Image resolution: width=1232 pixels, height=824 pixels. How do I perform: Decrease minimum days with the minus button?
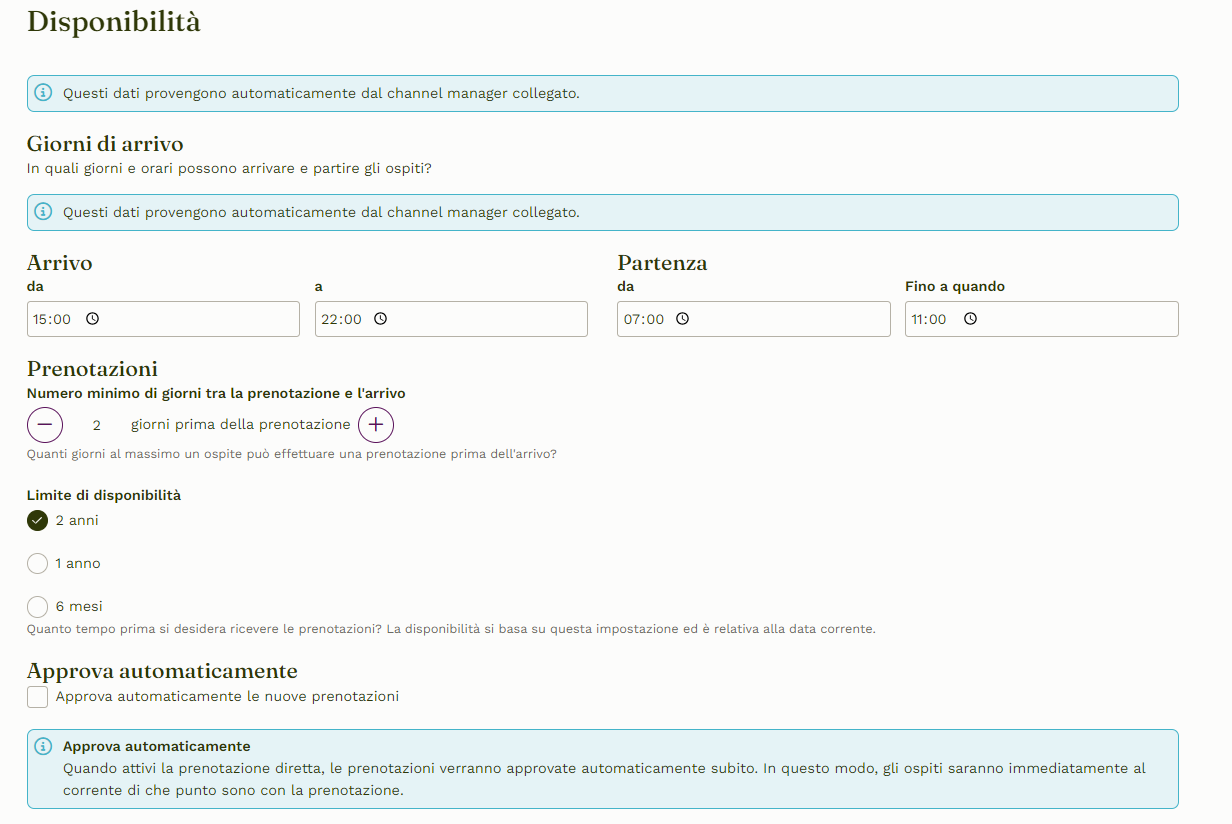point(45,425)
